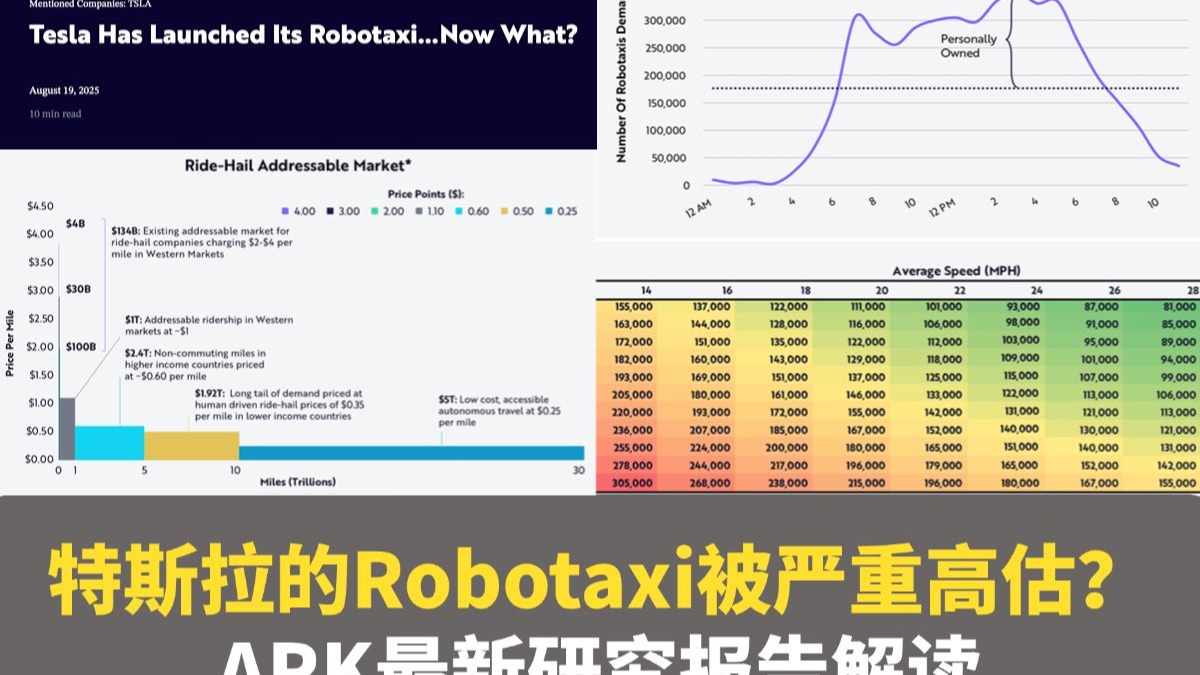Select the '10 min read' text
This screenshot has width=1200, height=675.
pos(55,114)
